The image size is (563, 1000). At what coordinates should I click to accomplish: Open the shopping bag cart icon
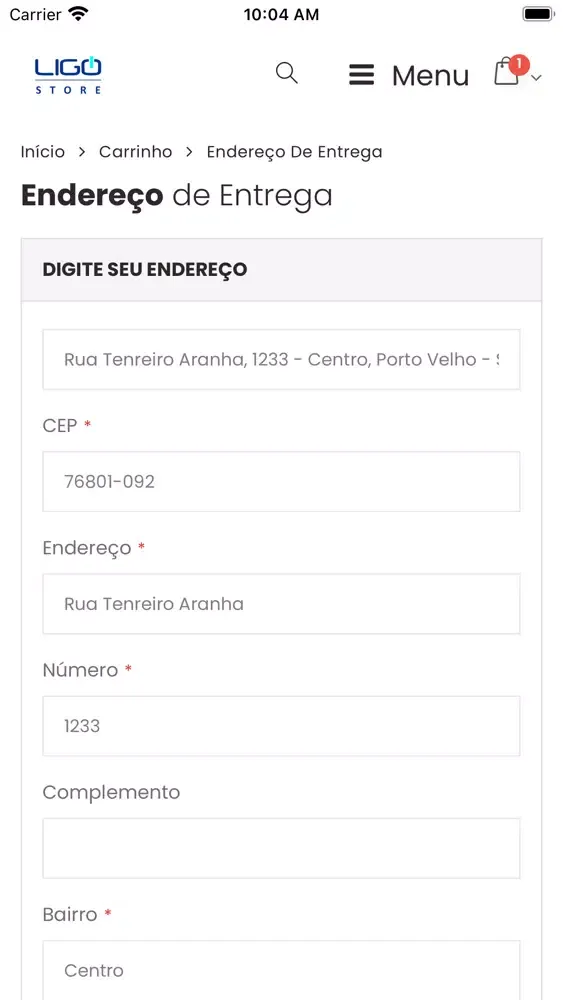click(x=506, y=72)
